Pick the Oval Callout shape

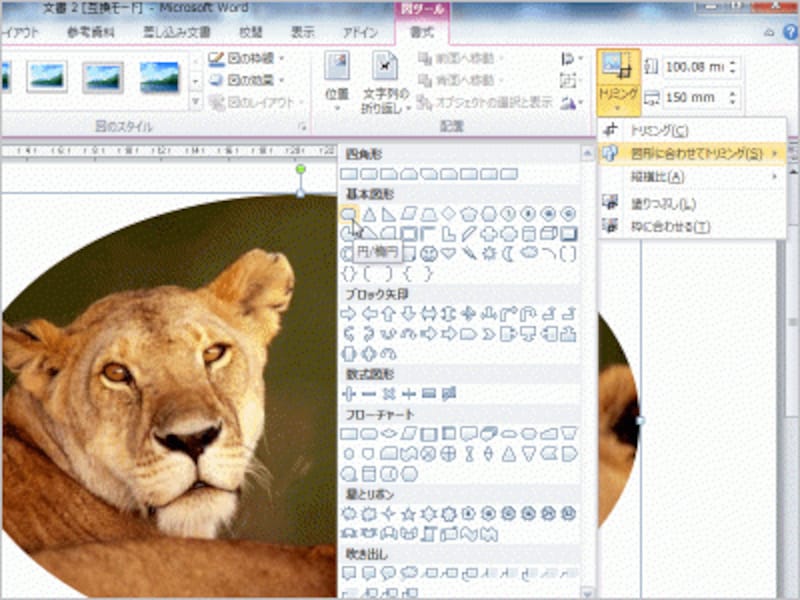coord(389,573)
